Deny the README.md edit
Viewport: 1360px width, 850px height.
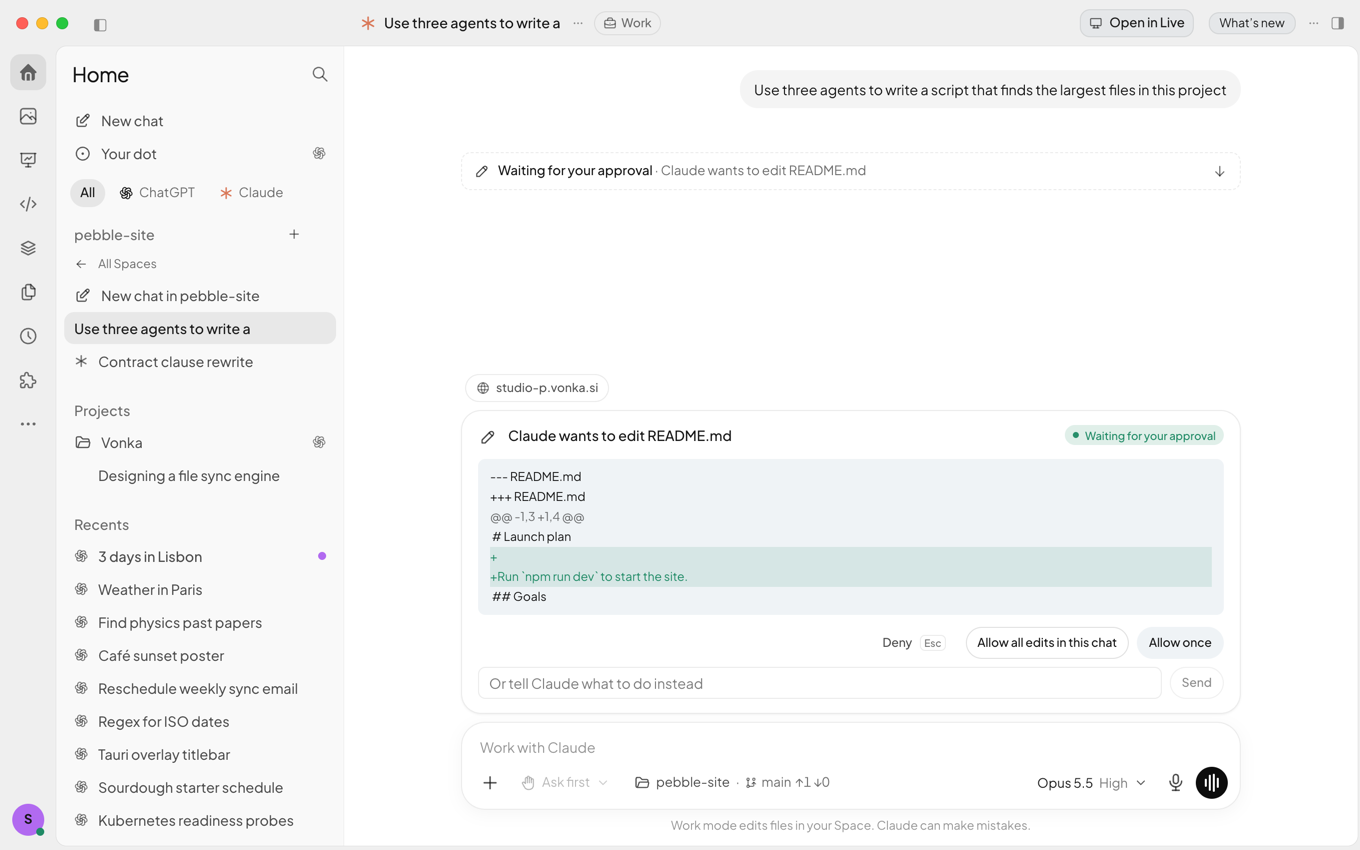point(912,643)
